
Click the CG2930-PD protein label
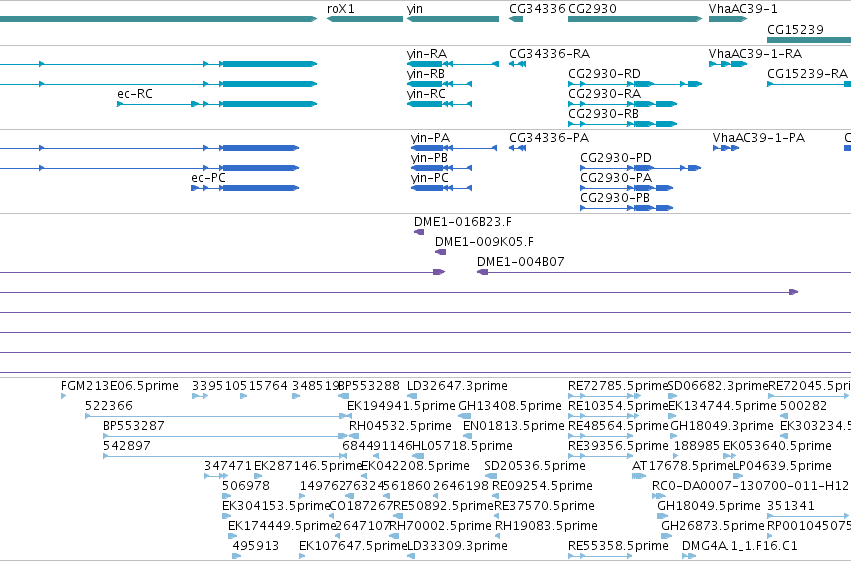click(x=616, y=158)
